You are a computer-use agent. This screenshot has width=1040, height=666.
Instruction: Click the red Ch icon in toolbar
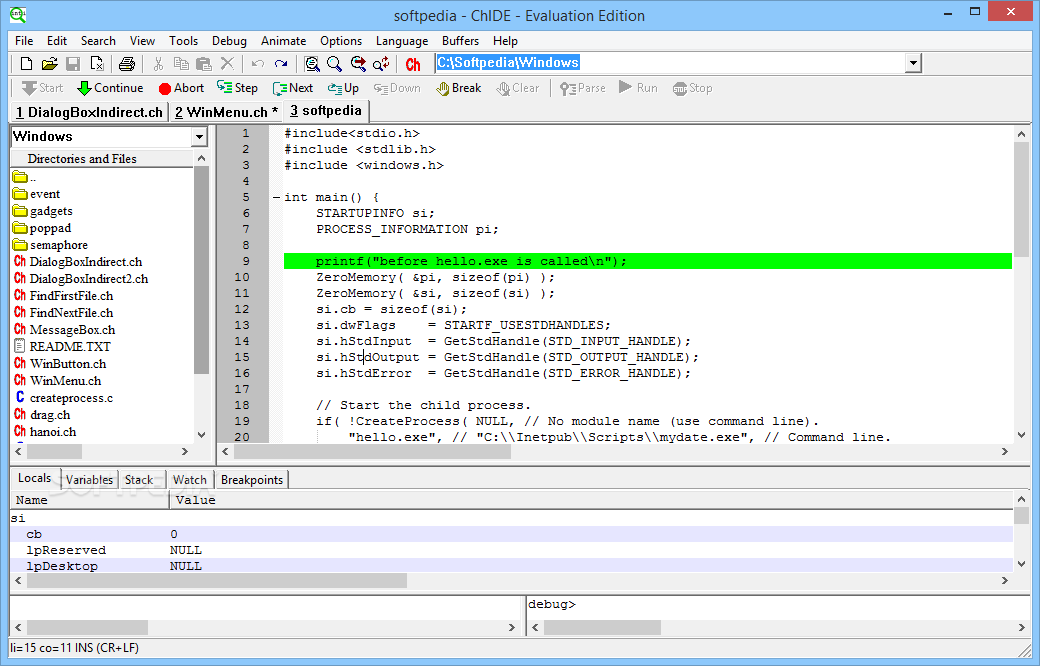[413, 64]
